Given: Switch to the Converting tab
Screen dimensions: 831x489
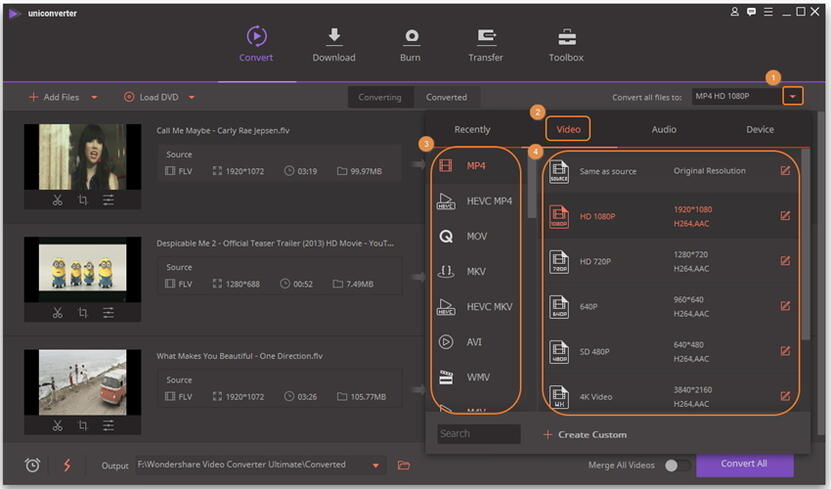Looking at the screenshot, I should click(x=380, y=97).
